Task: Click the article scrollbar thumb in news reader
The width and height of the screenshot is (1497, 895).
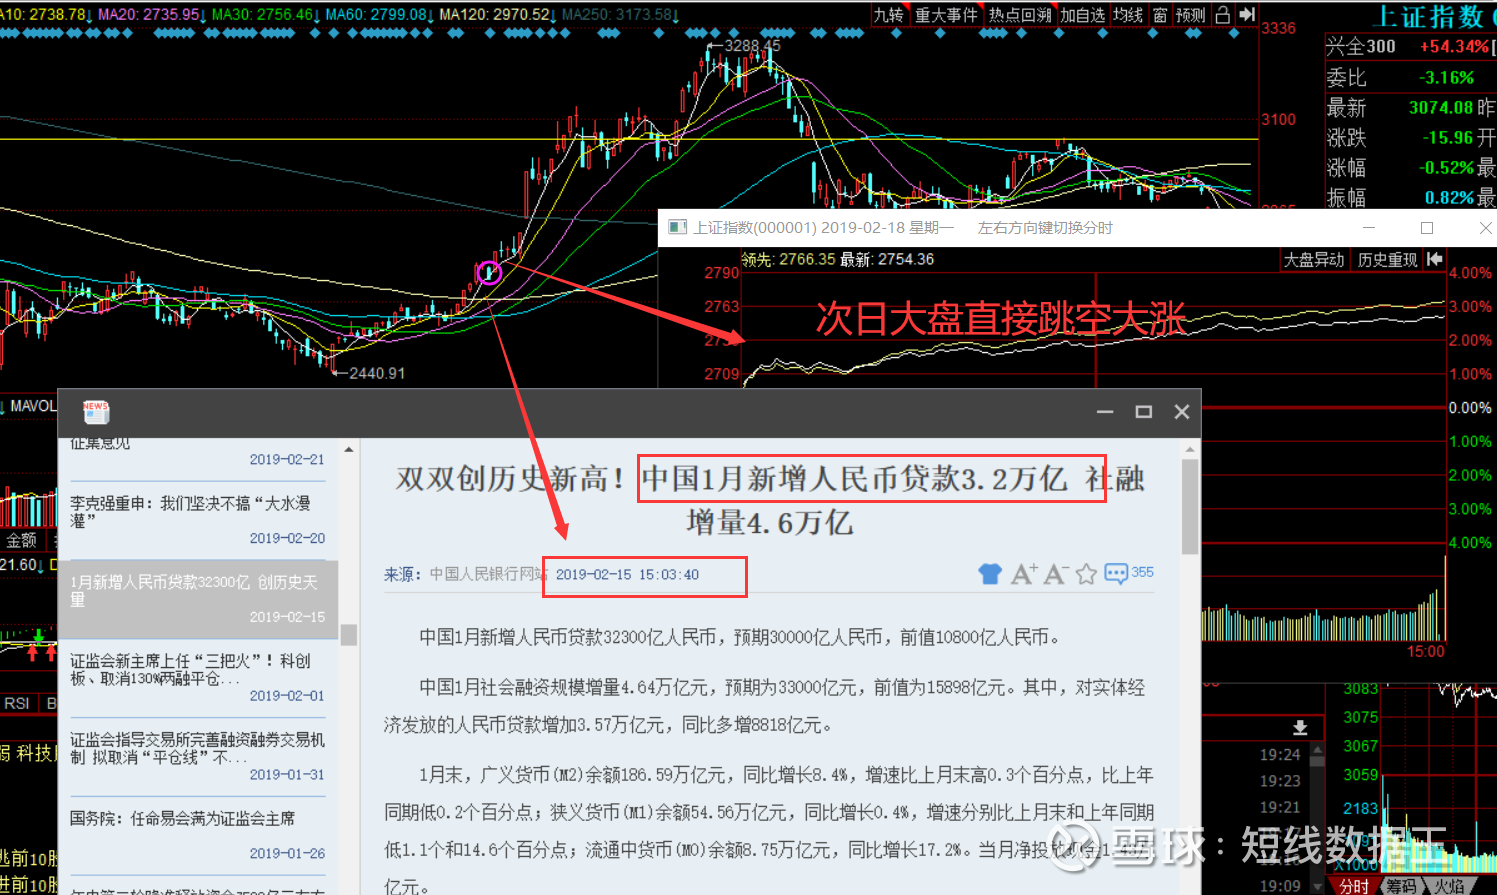Action: pyautogui.click(x=1190, y=507)
